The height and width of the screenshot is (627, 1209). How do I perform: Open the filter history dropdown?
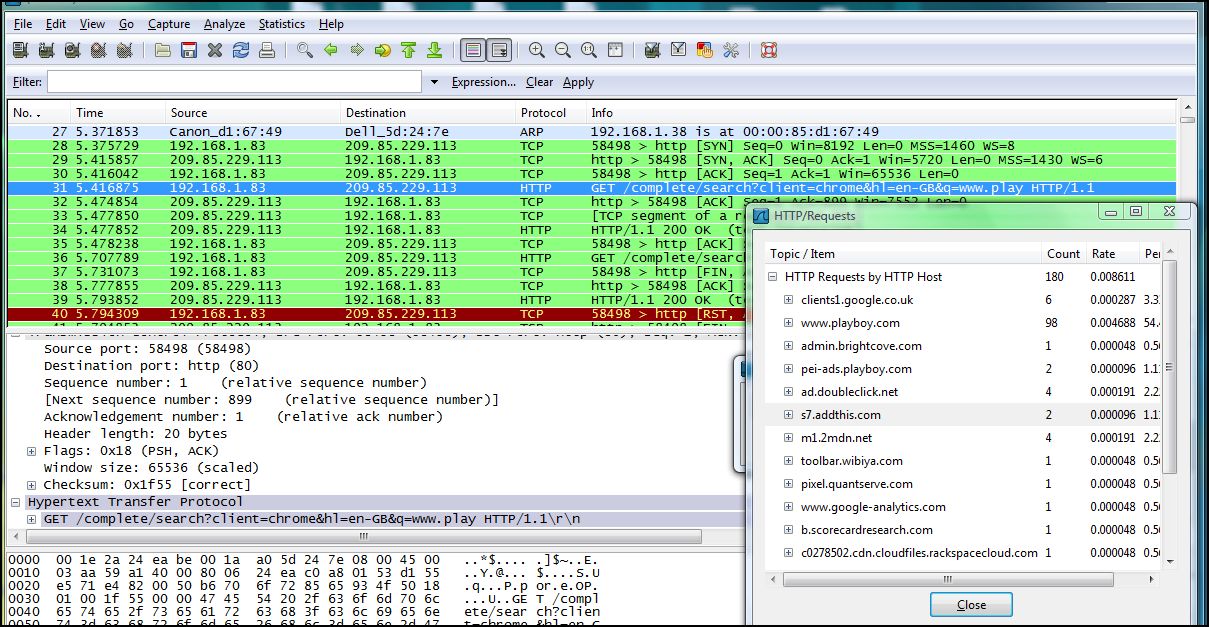[434, 81]
